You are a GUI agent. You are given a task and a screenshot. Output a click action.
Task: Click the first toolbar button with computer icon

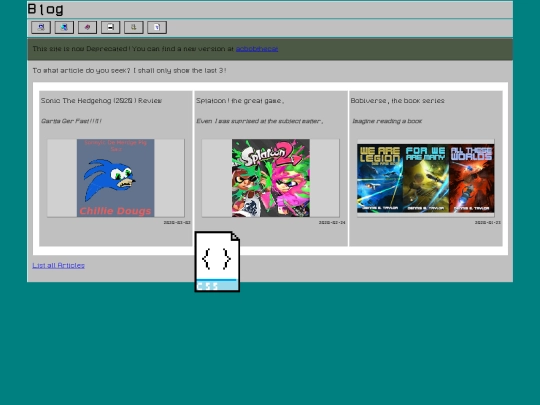pyautogui.click(x=41, y=27)
